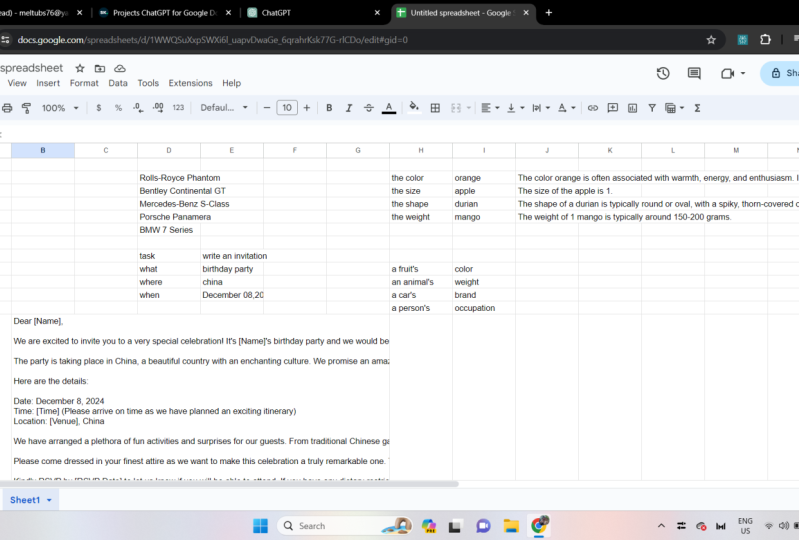
Task: Open the font family Default dropdown
Action: (x=224, y=108)
